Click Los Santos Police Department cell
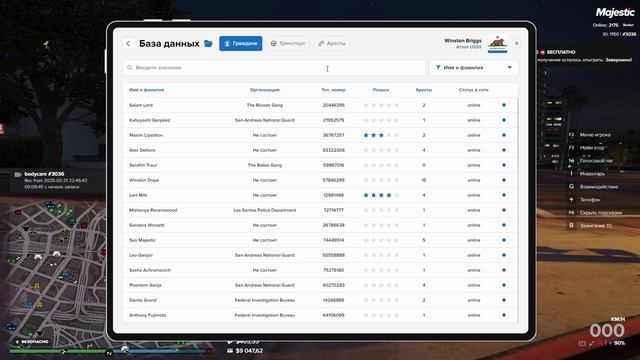The width and height of the screenshot is (640, 360). tap(264, 210)
